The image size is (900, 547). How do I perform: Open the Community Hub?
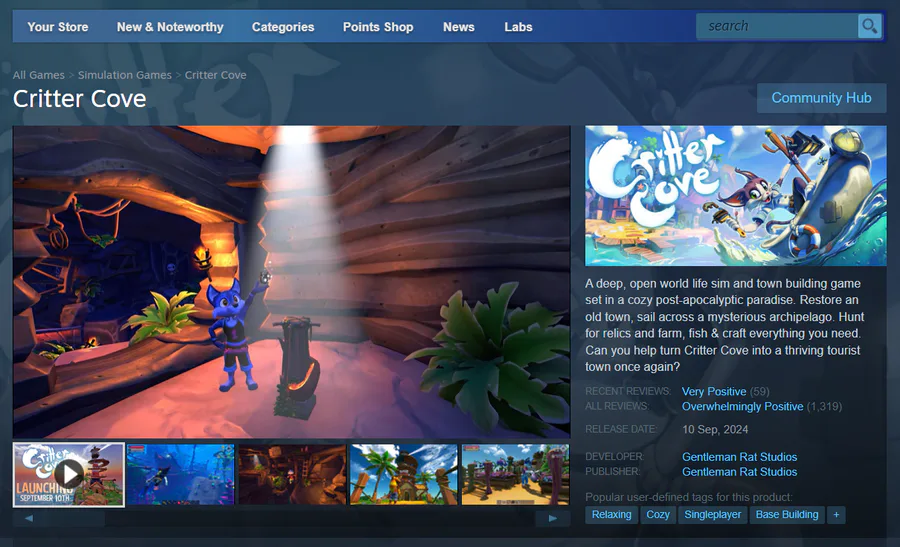[821, 98]
